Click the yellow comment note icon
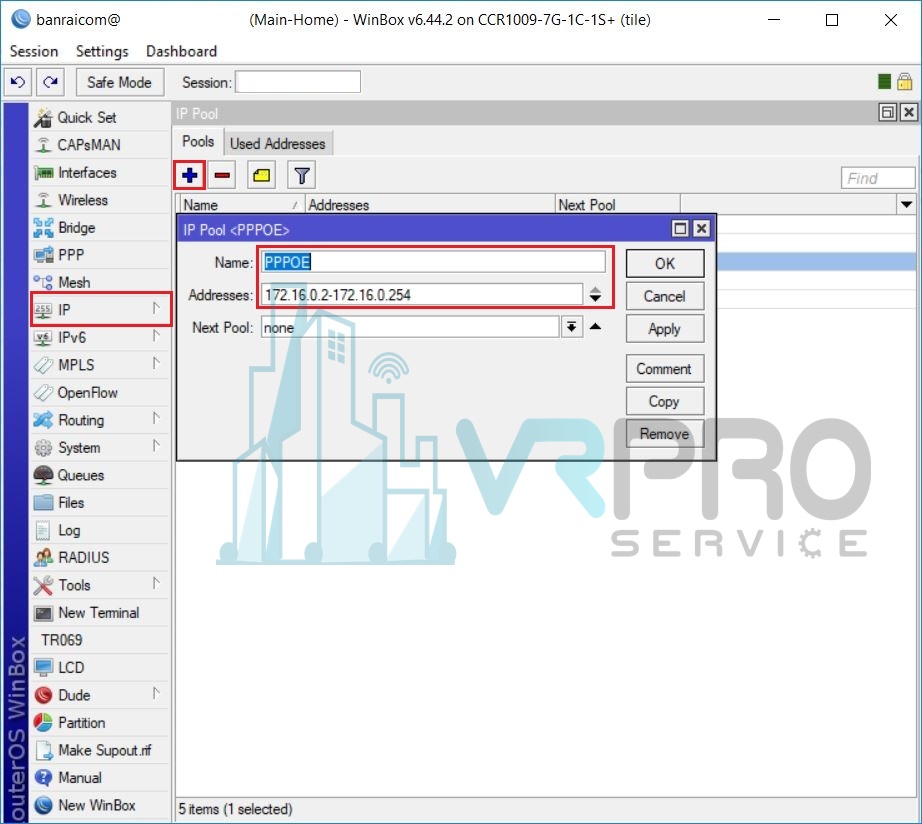Viewport: 922px width, 824px height. [262, 175]
